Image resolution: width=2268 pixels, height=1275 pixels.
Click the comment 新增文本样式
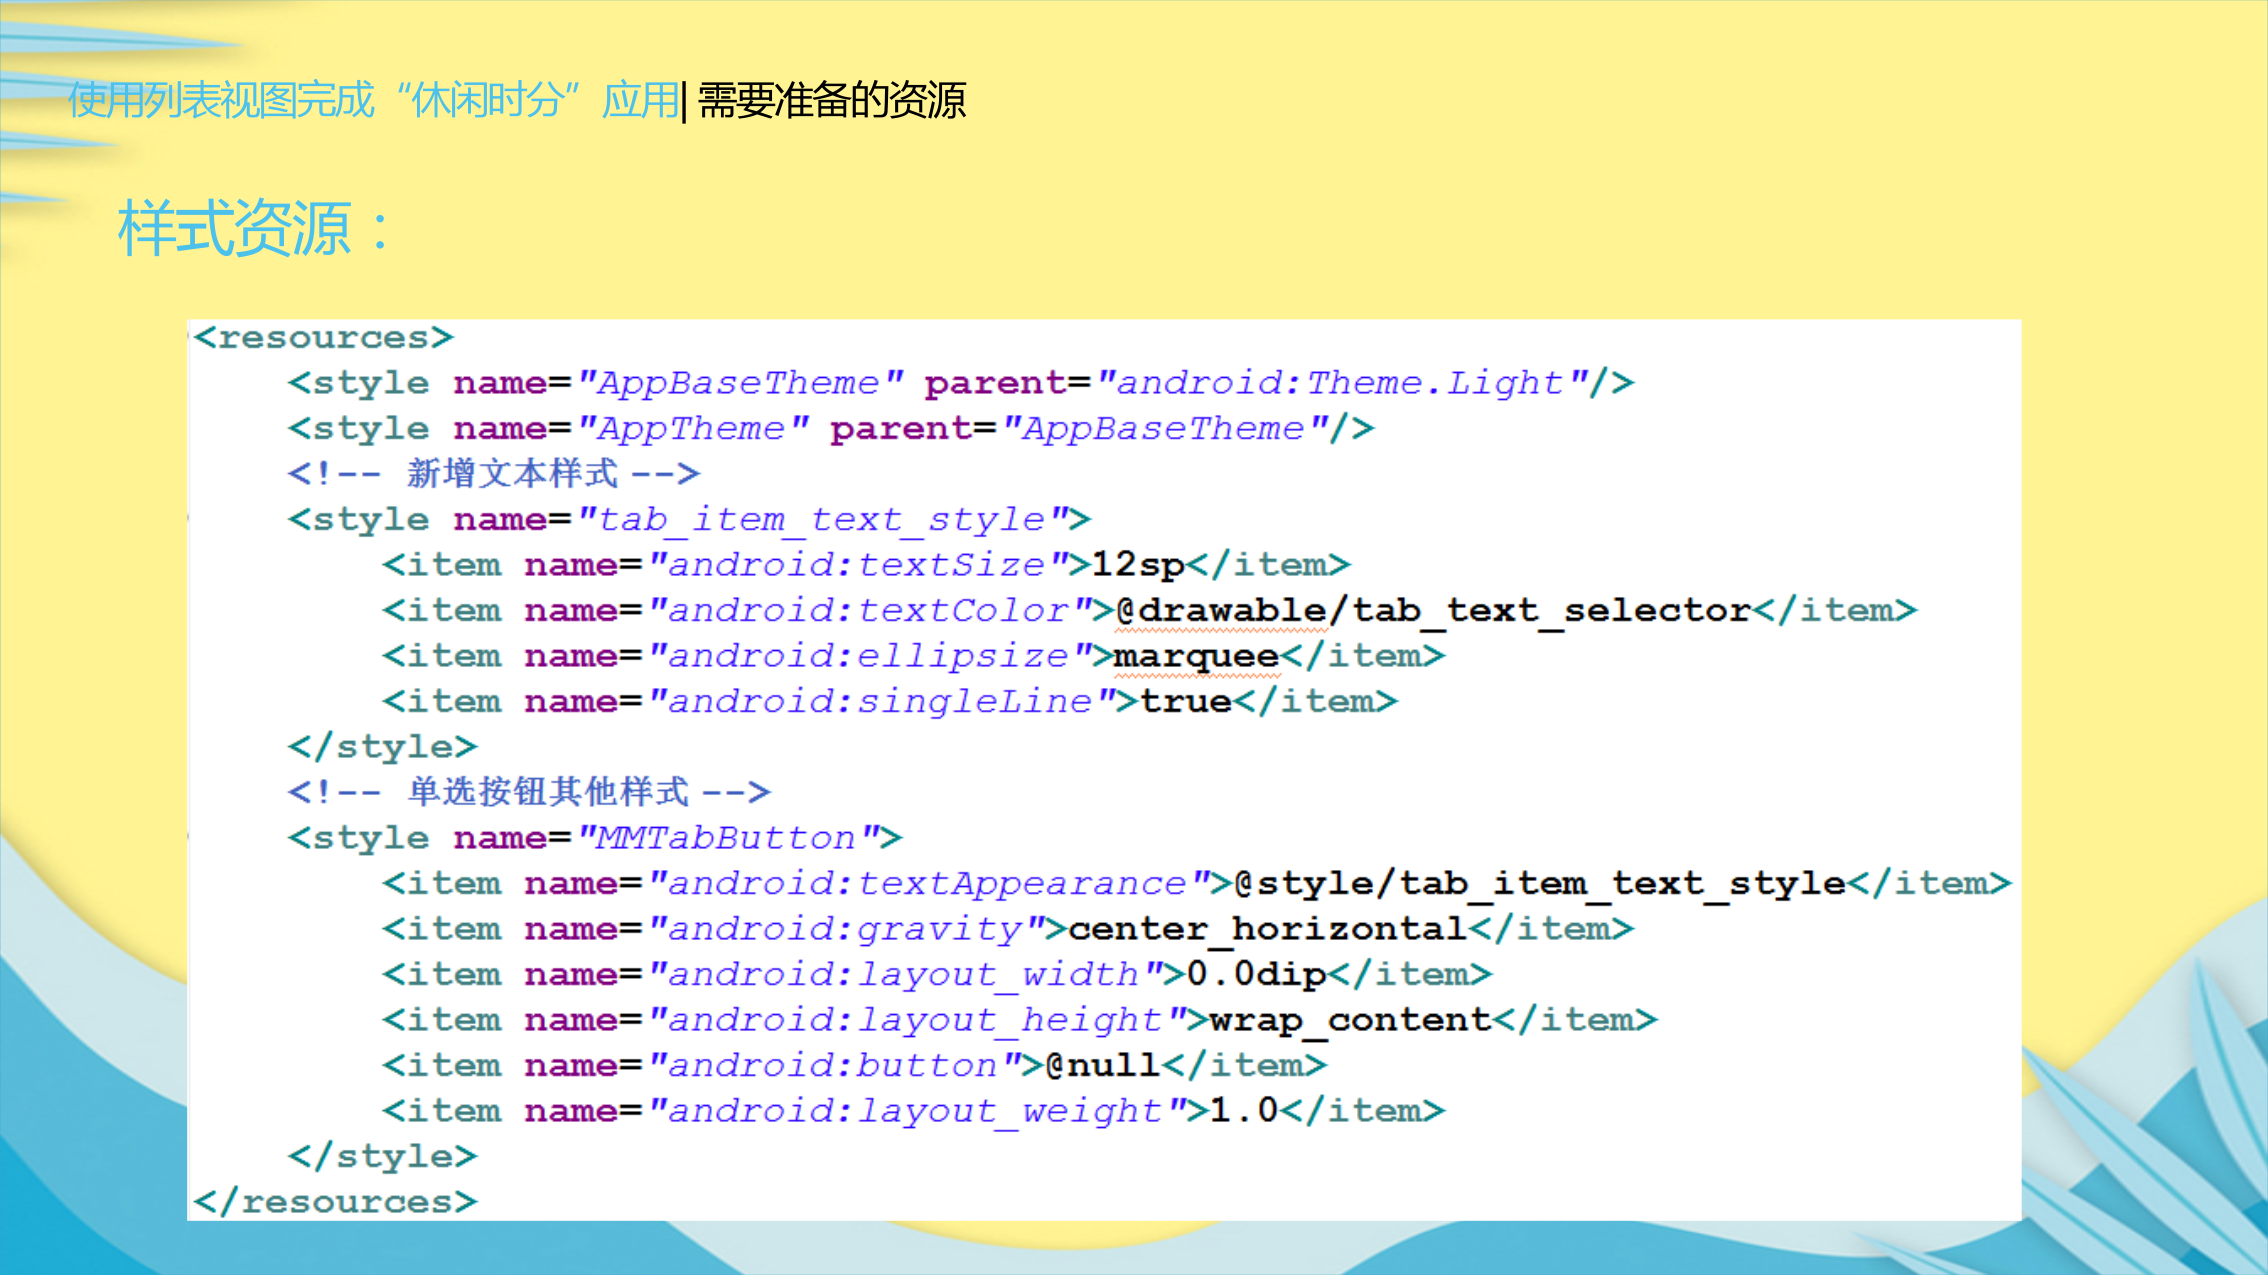point(493,474)
